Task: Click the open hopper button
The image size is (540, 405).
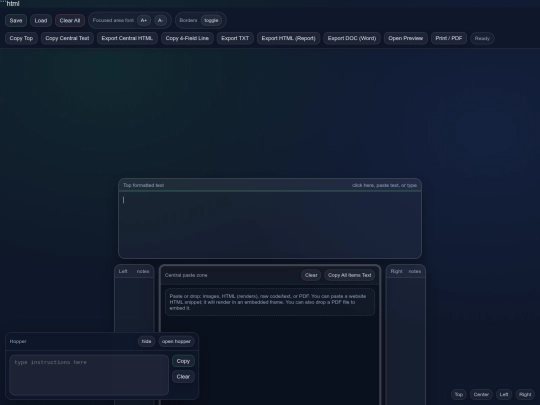Action: tap(176, 341)
